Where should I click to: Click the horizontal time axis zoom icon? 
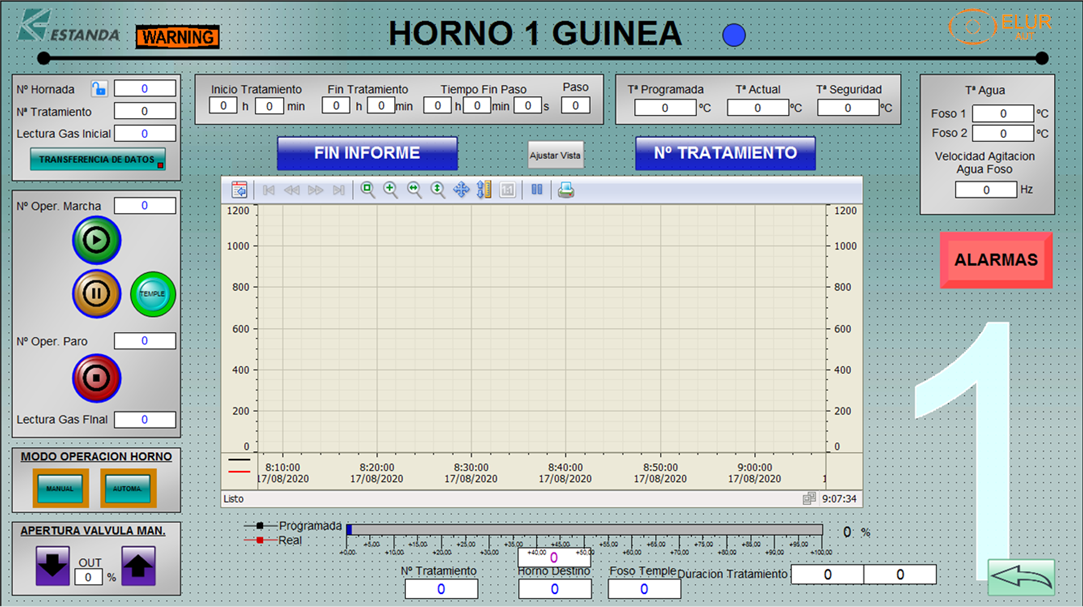click(414, 190)
